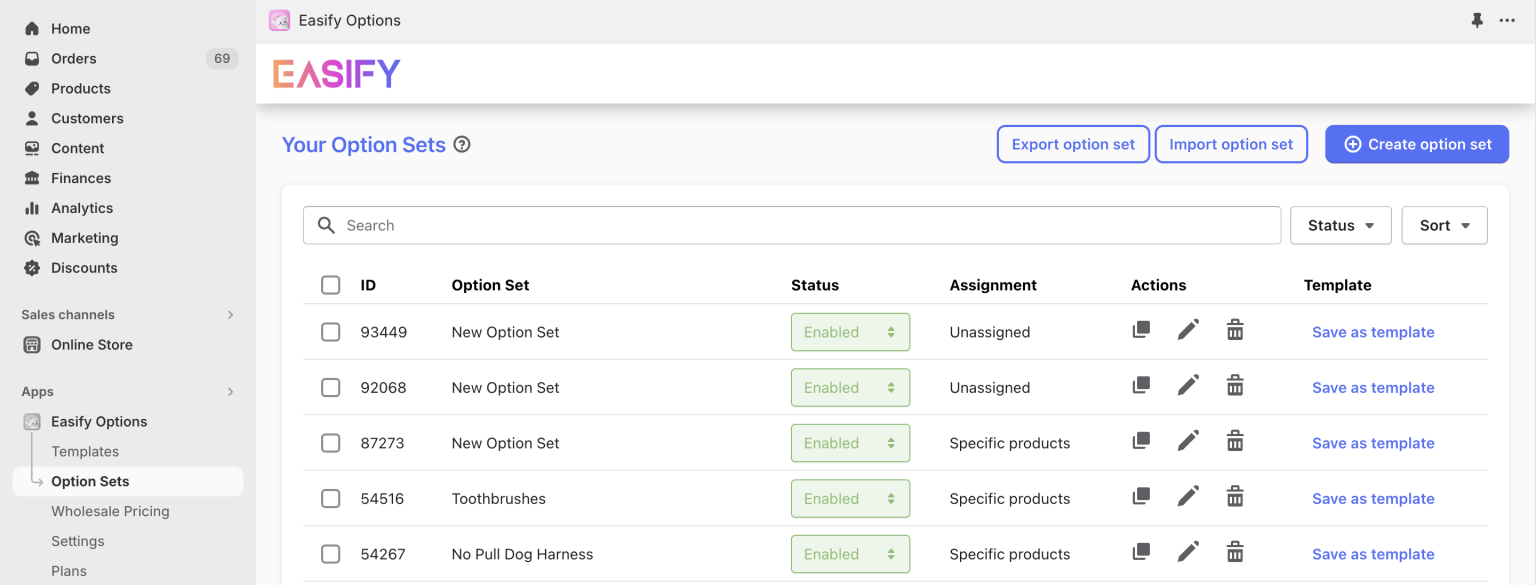The image size is (1536, 585).
Task: Click Create option set button
Action: [x=1417, y=144]
